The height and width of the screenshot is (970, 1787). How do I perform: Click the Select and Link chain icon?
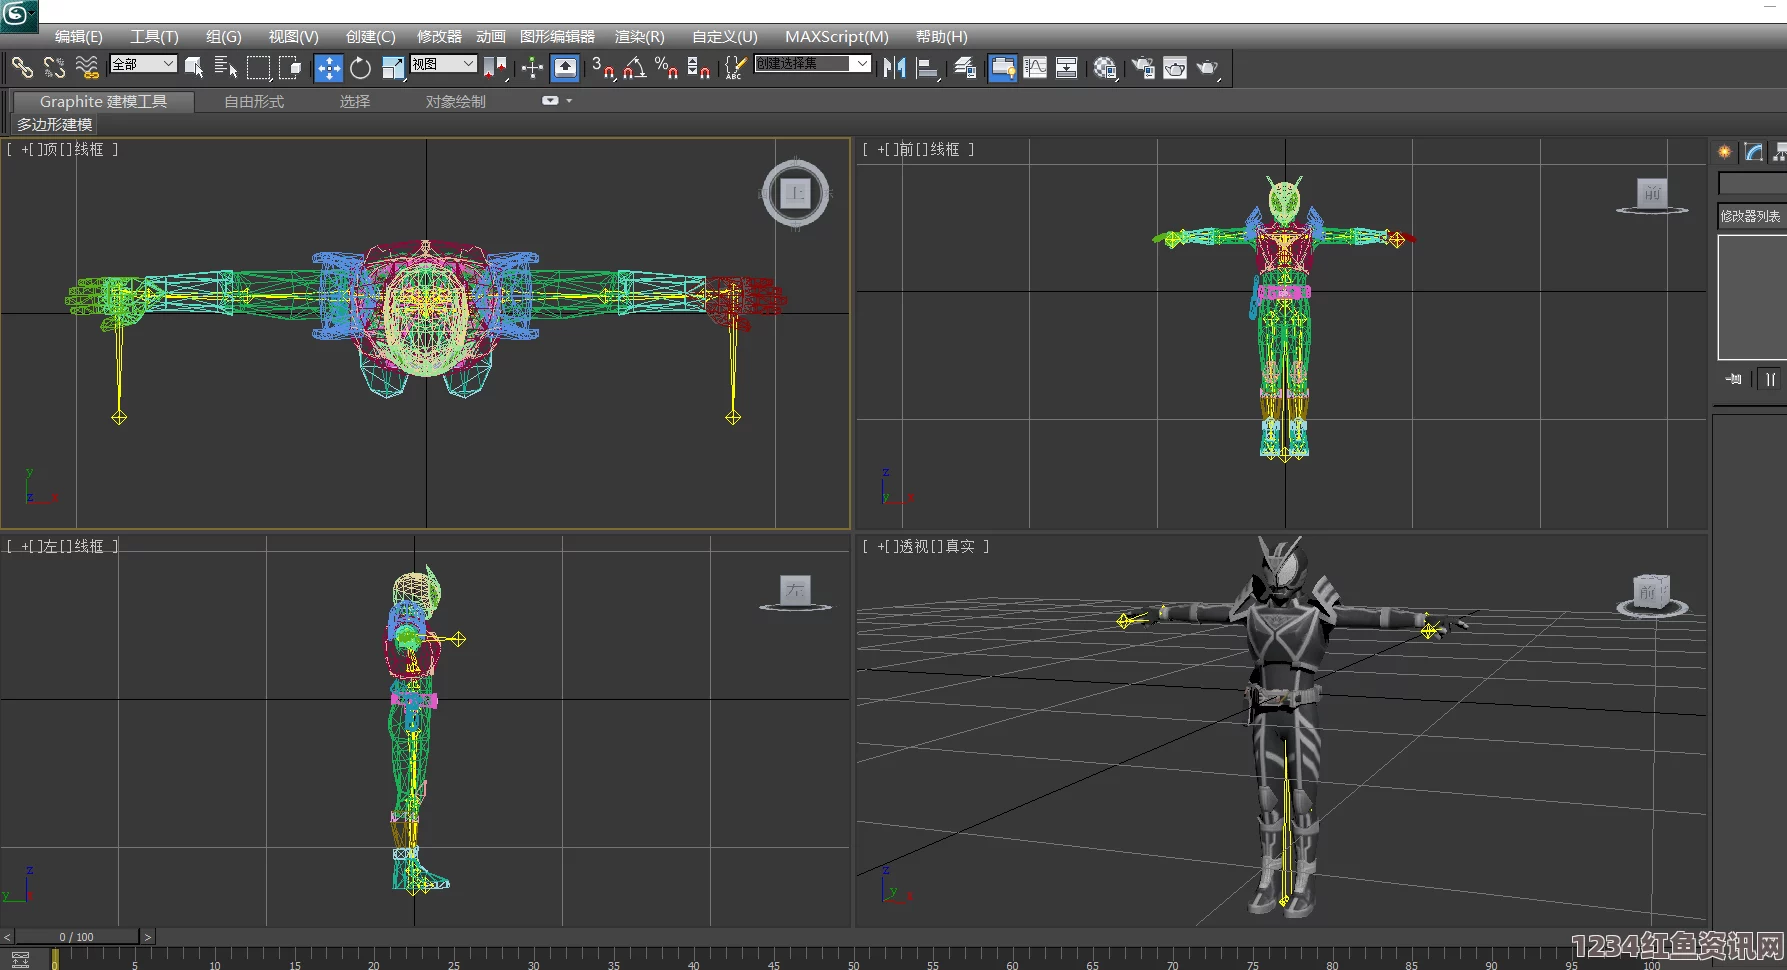click(22, 67)
